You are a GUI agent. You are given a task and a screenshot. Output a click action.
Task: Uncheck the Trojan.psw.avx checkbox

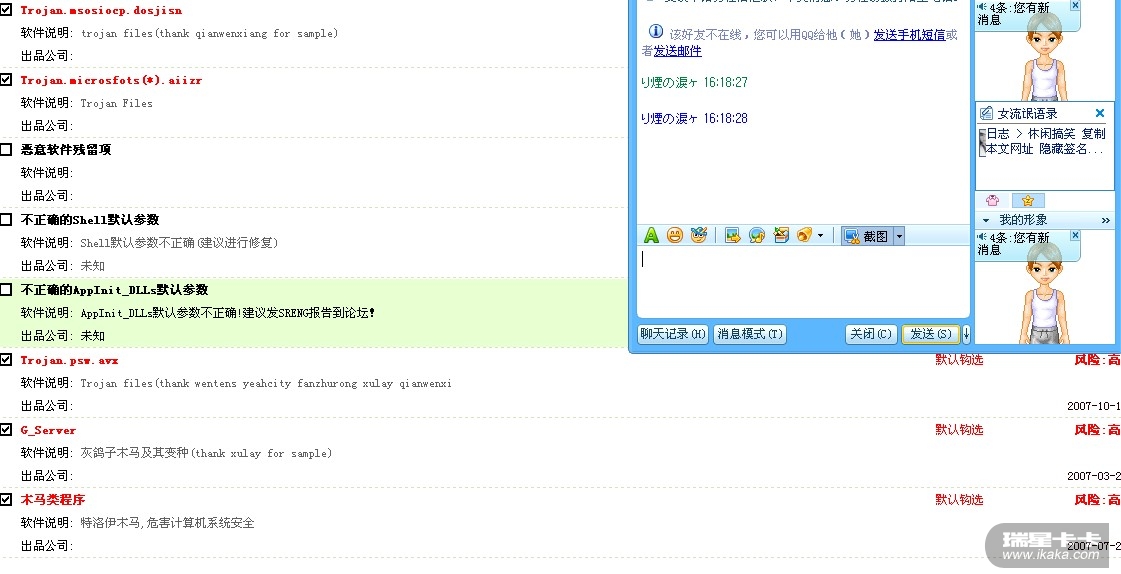tap(6, 360)
